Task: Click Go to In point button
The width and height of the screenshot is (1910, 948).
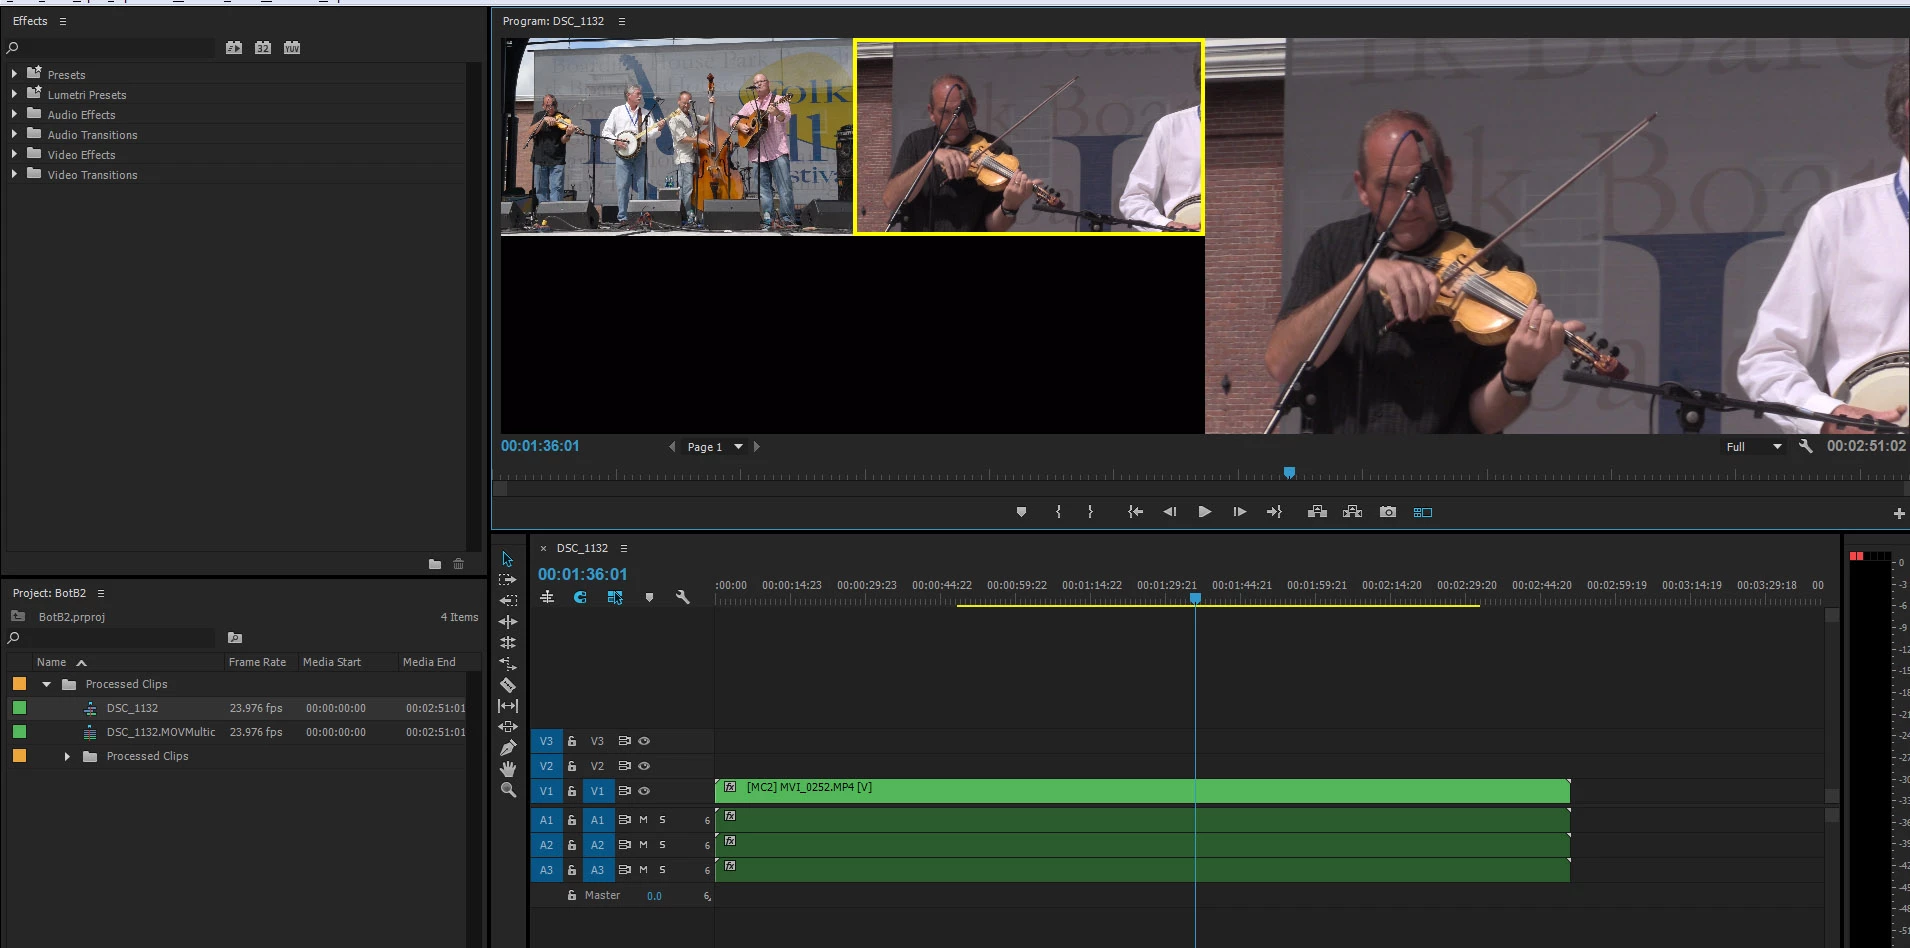Action: [1135, 512]
